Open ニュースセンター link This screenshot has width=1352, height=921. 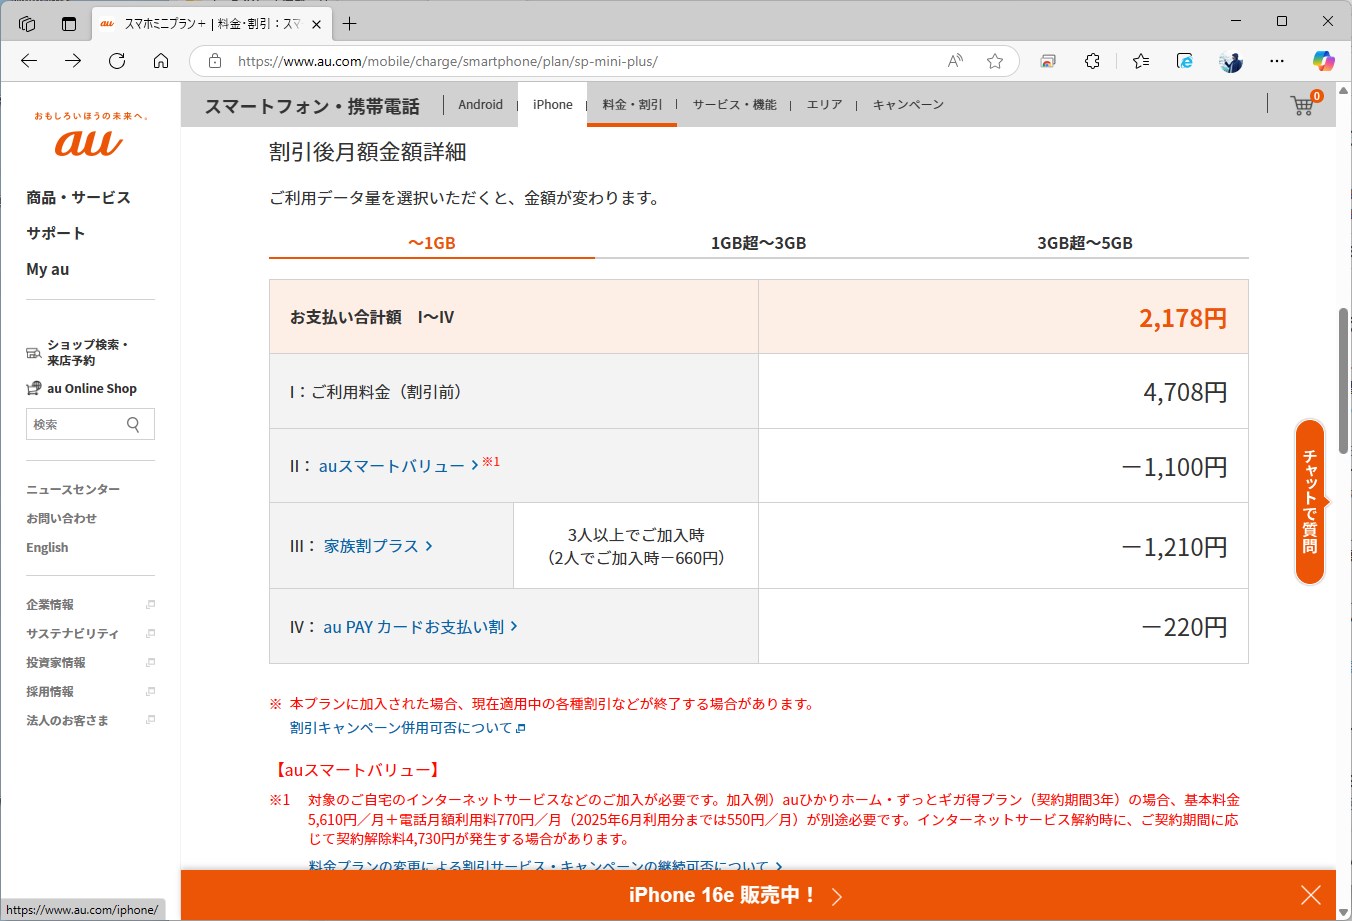coord(73,489)
